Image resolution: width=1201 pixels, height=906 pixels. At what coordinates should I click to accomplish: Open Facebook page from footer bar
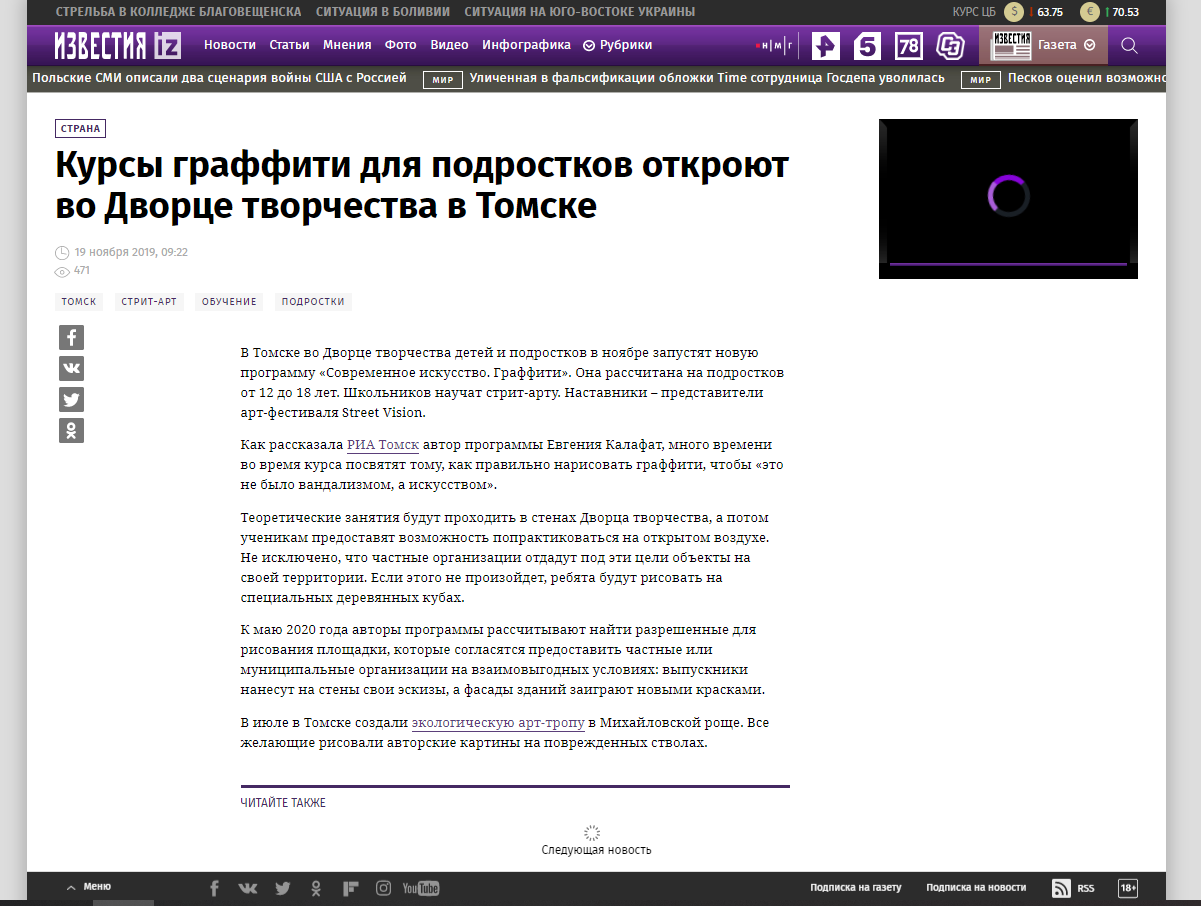pyautogui.click(x=214, y=888)
